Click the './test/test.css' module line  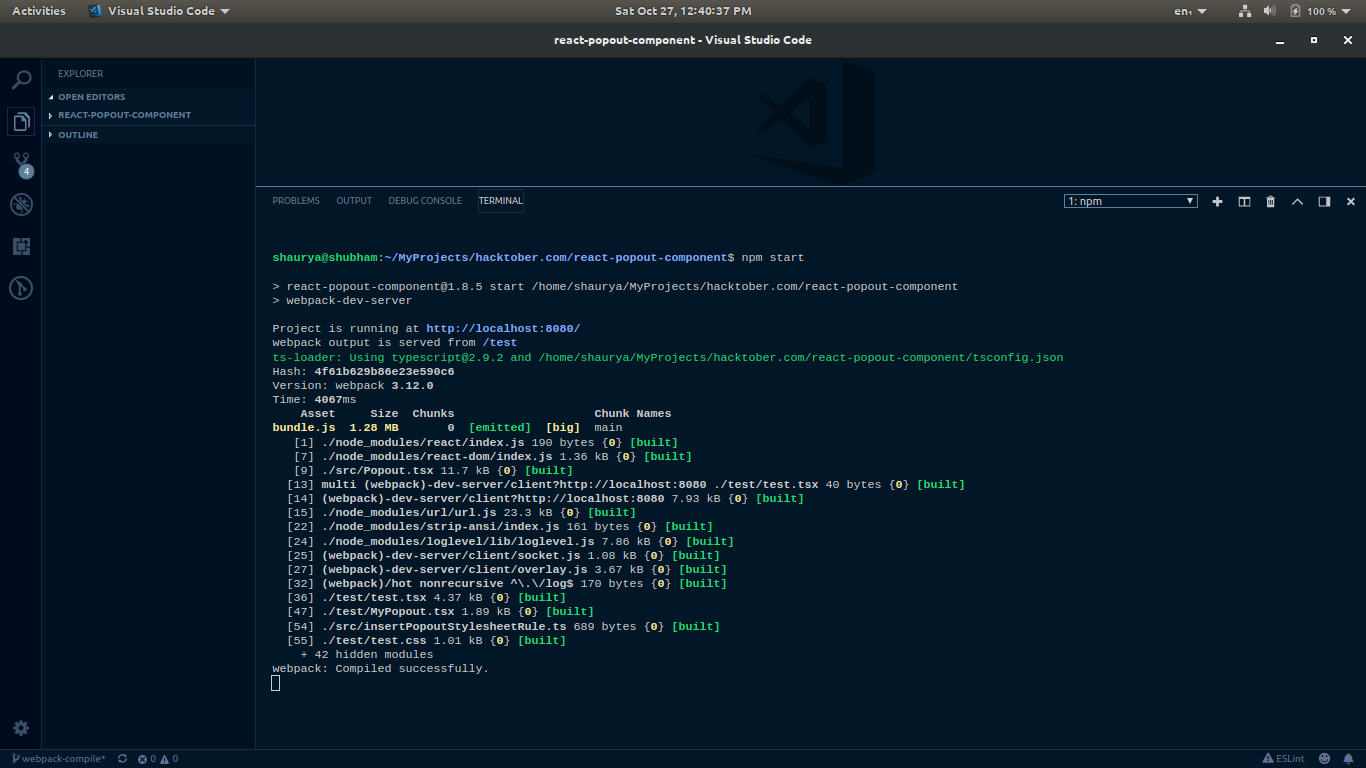pos(426,640)
